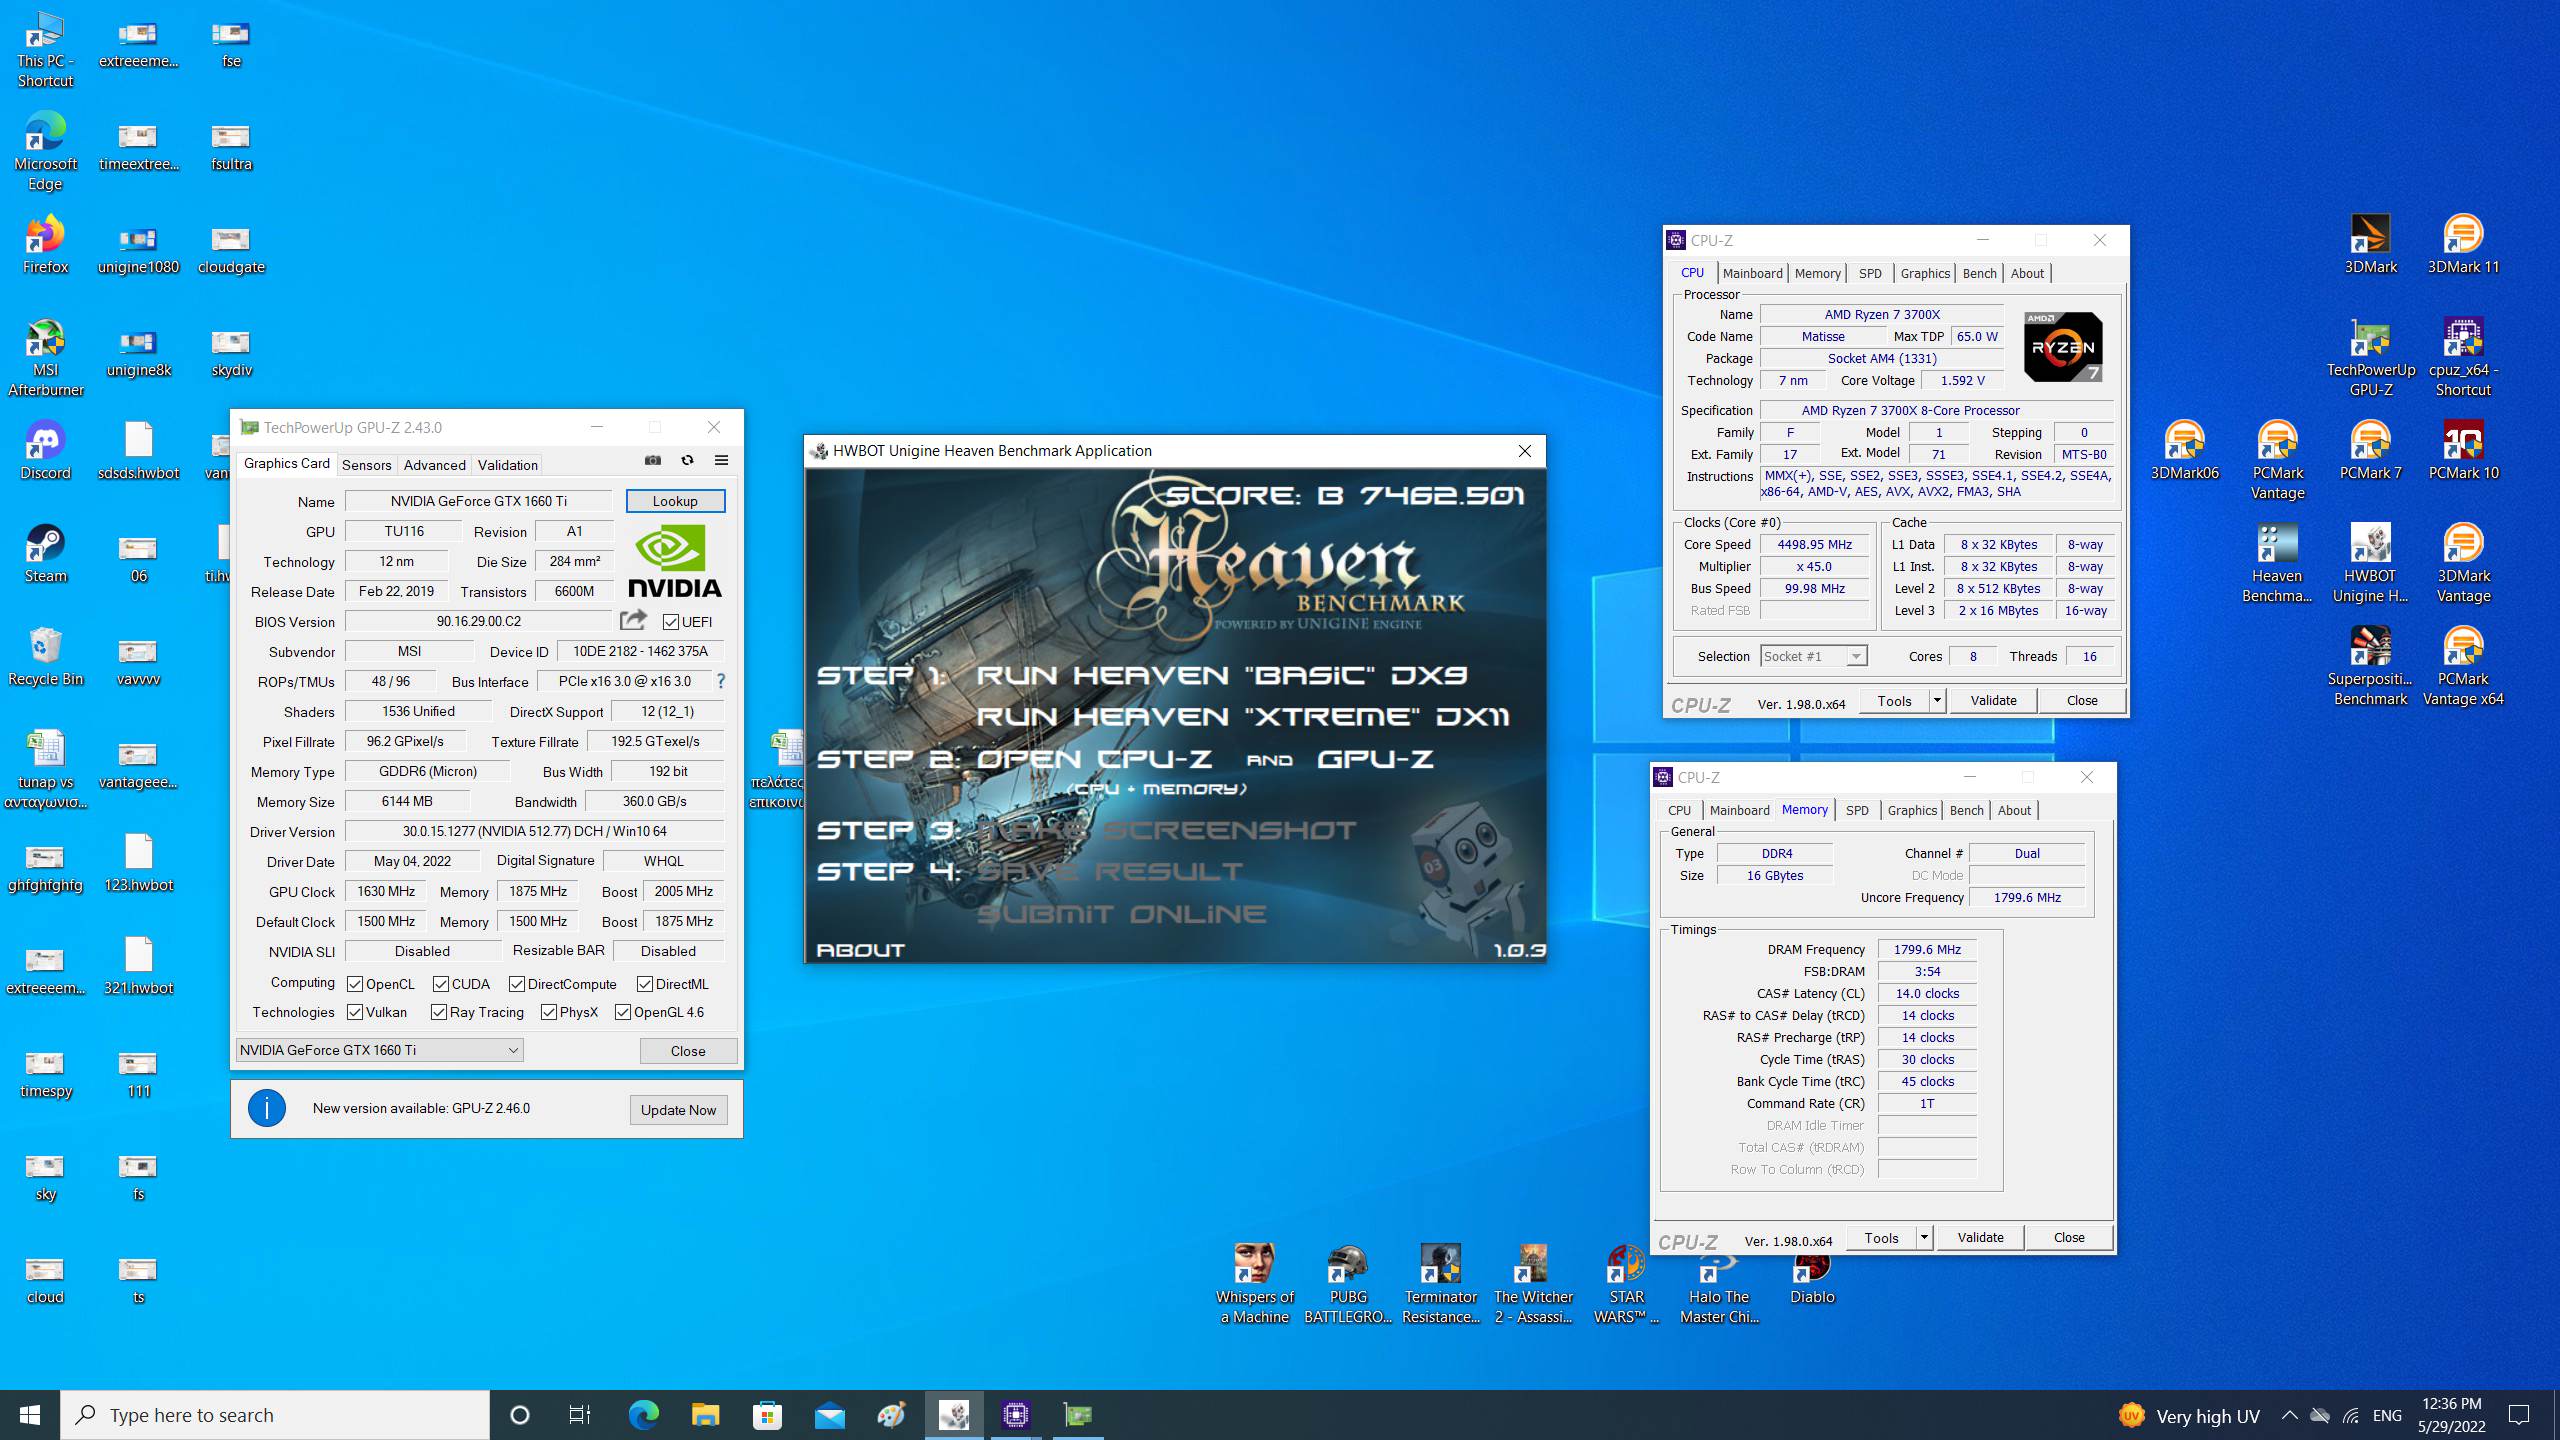
Task: Switch to GPU-Z Validation tab
Action: (x=508, y=465)
